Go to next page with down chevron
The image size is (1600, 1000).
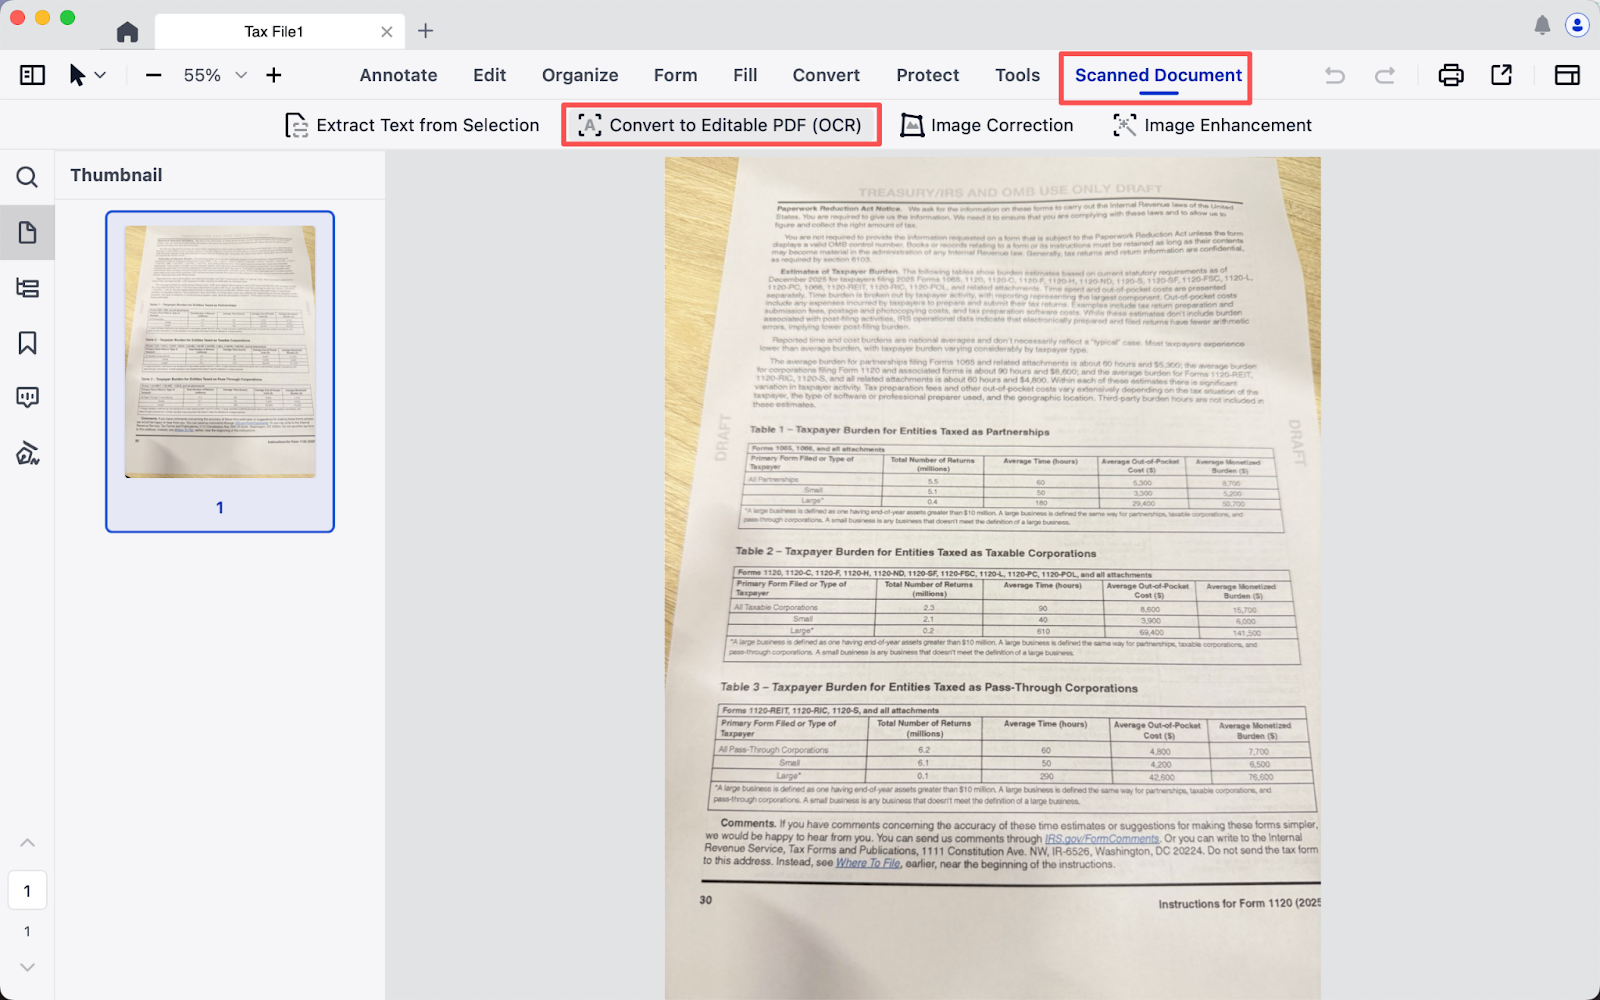27,967
